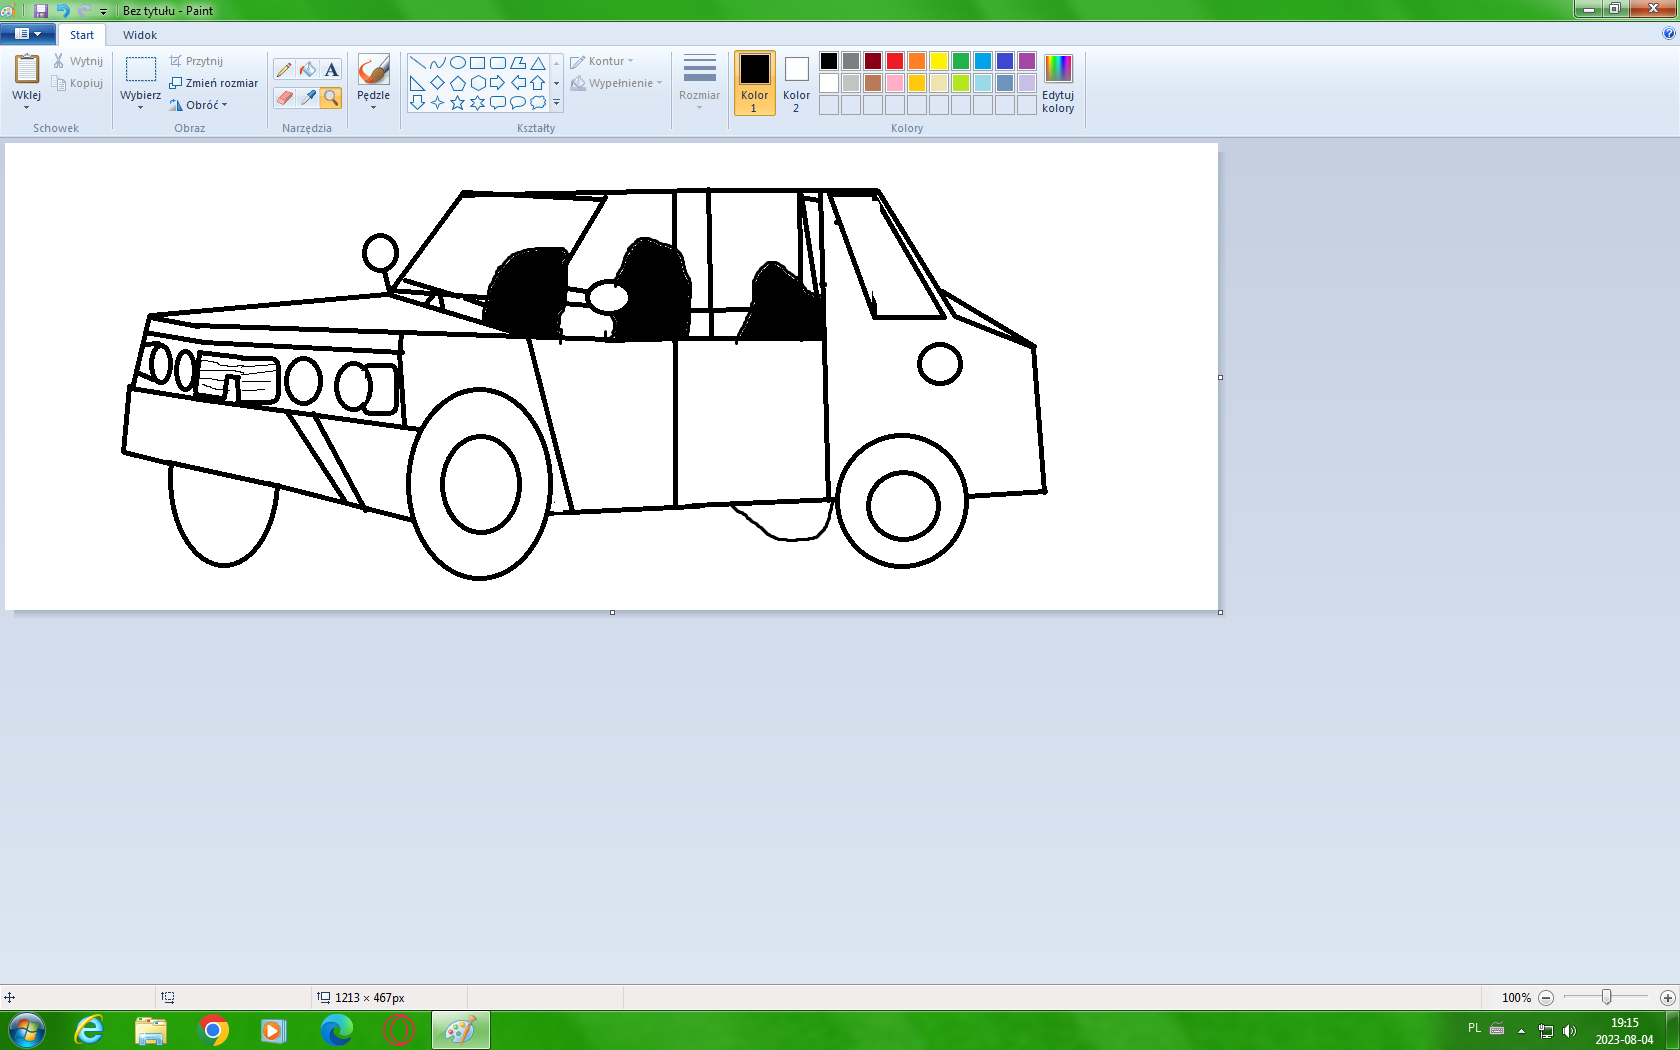Pick the Cloud callout shape
The height and width of the screenshot is (1050, 1680).
coord(538,103)
